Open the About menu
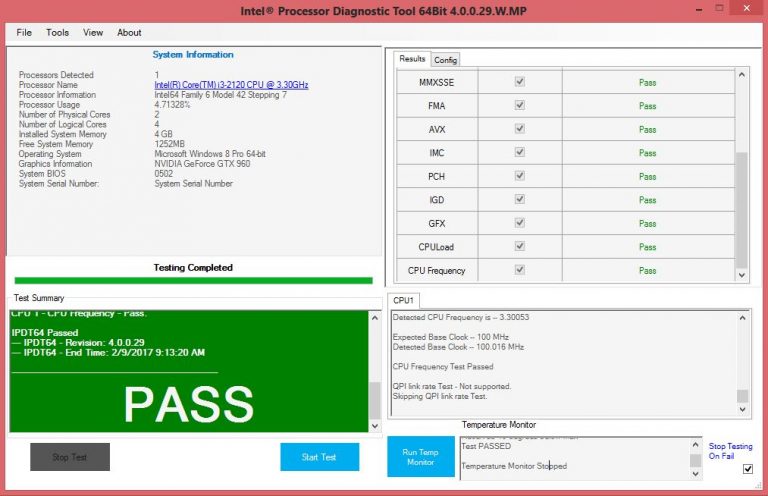Image resolution: width=768 pixels, height=496 pixels. pyautogui.click(x=129, y=32)
